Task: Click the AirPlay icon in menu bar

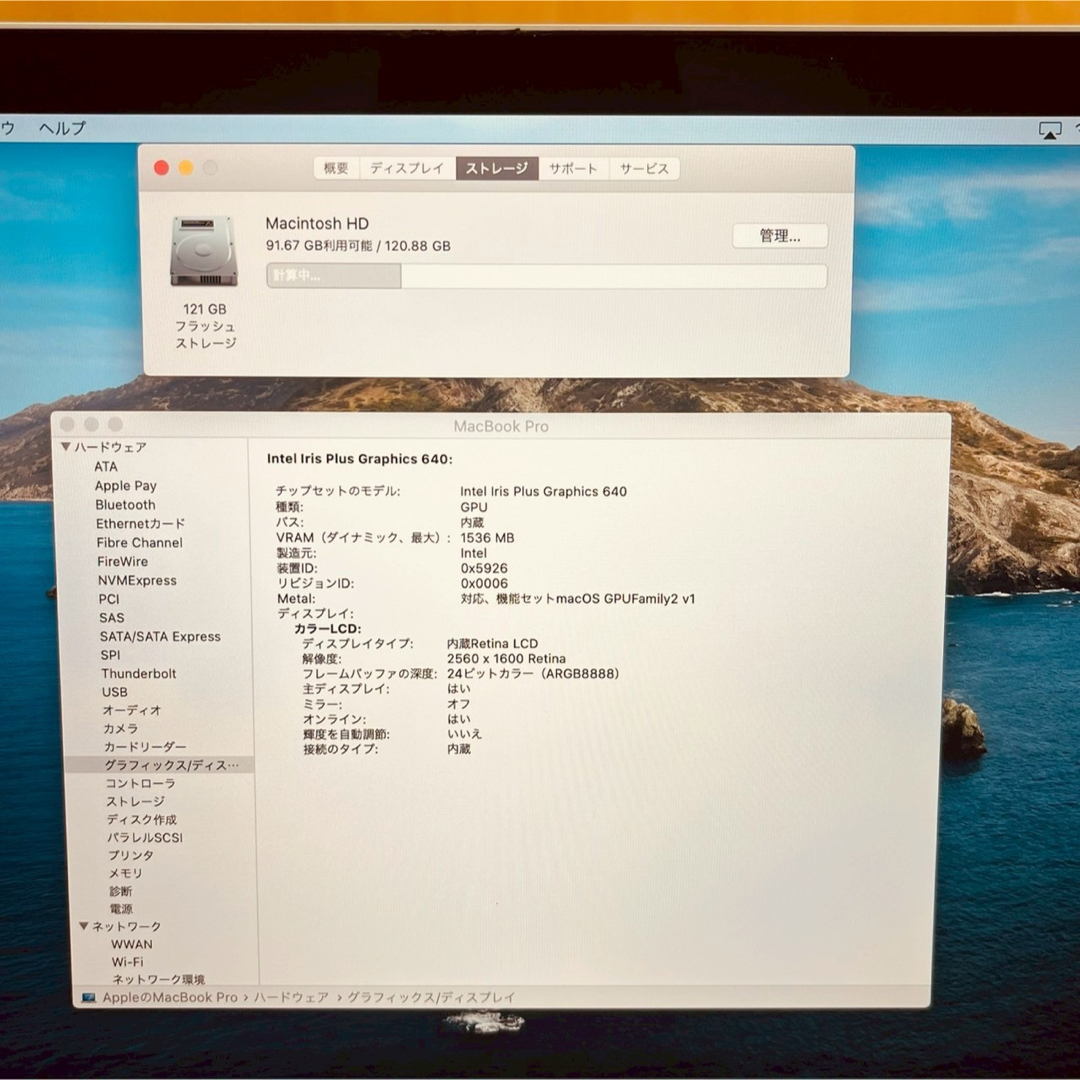Action: (x=1050, y=129)
